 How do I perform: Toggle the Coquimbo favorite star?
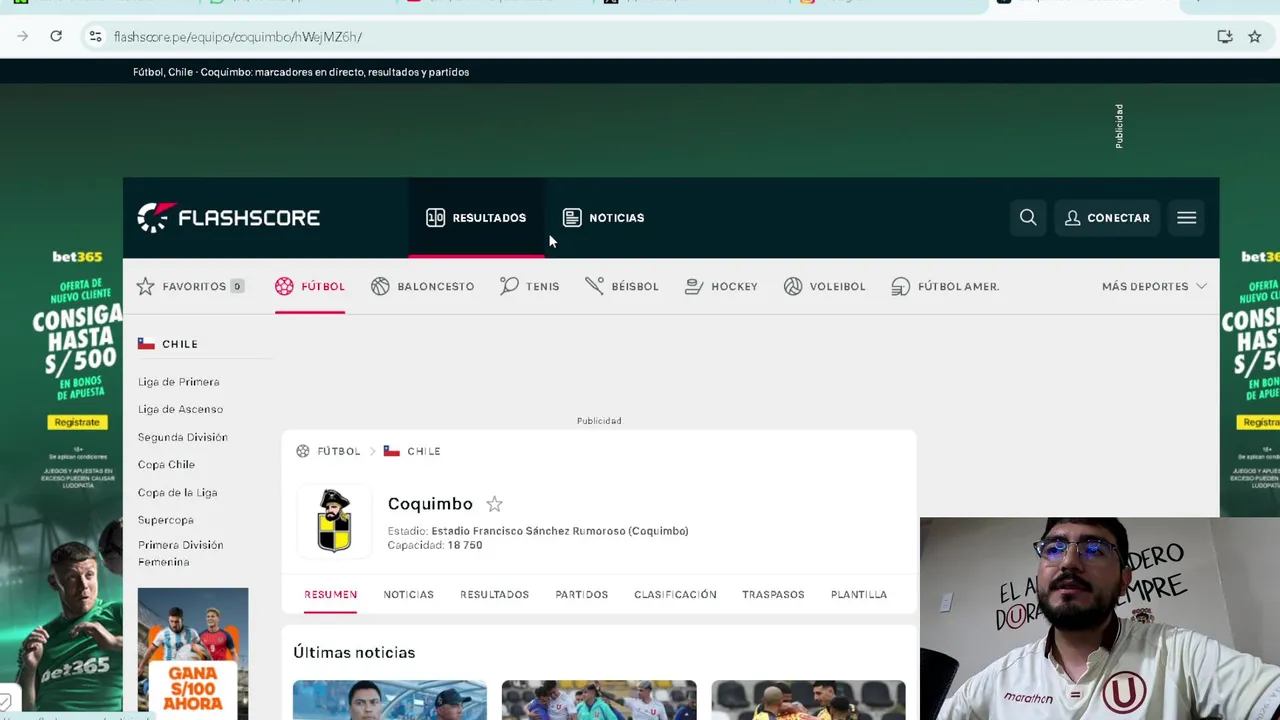pos(494,504)
